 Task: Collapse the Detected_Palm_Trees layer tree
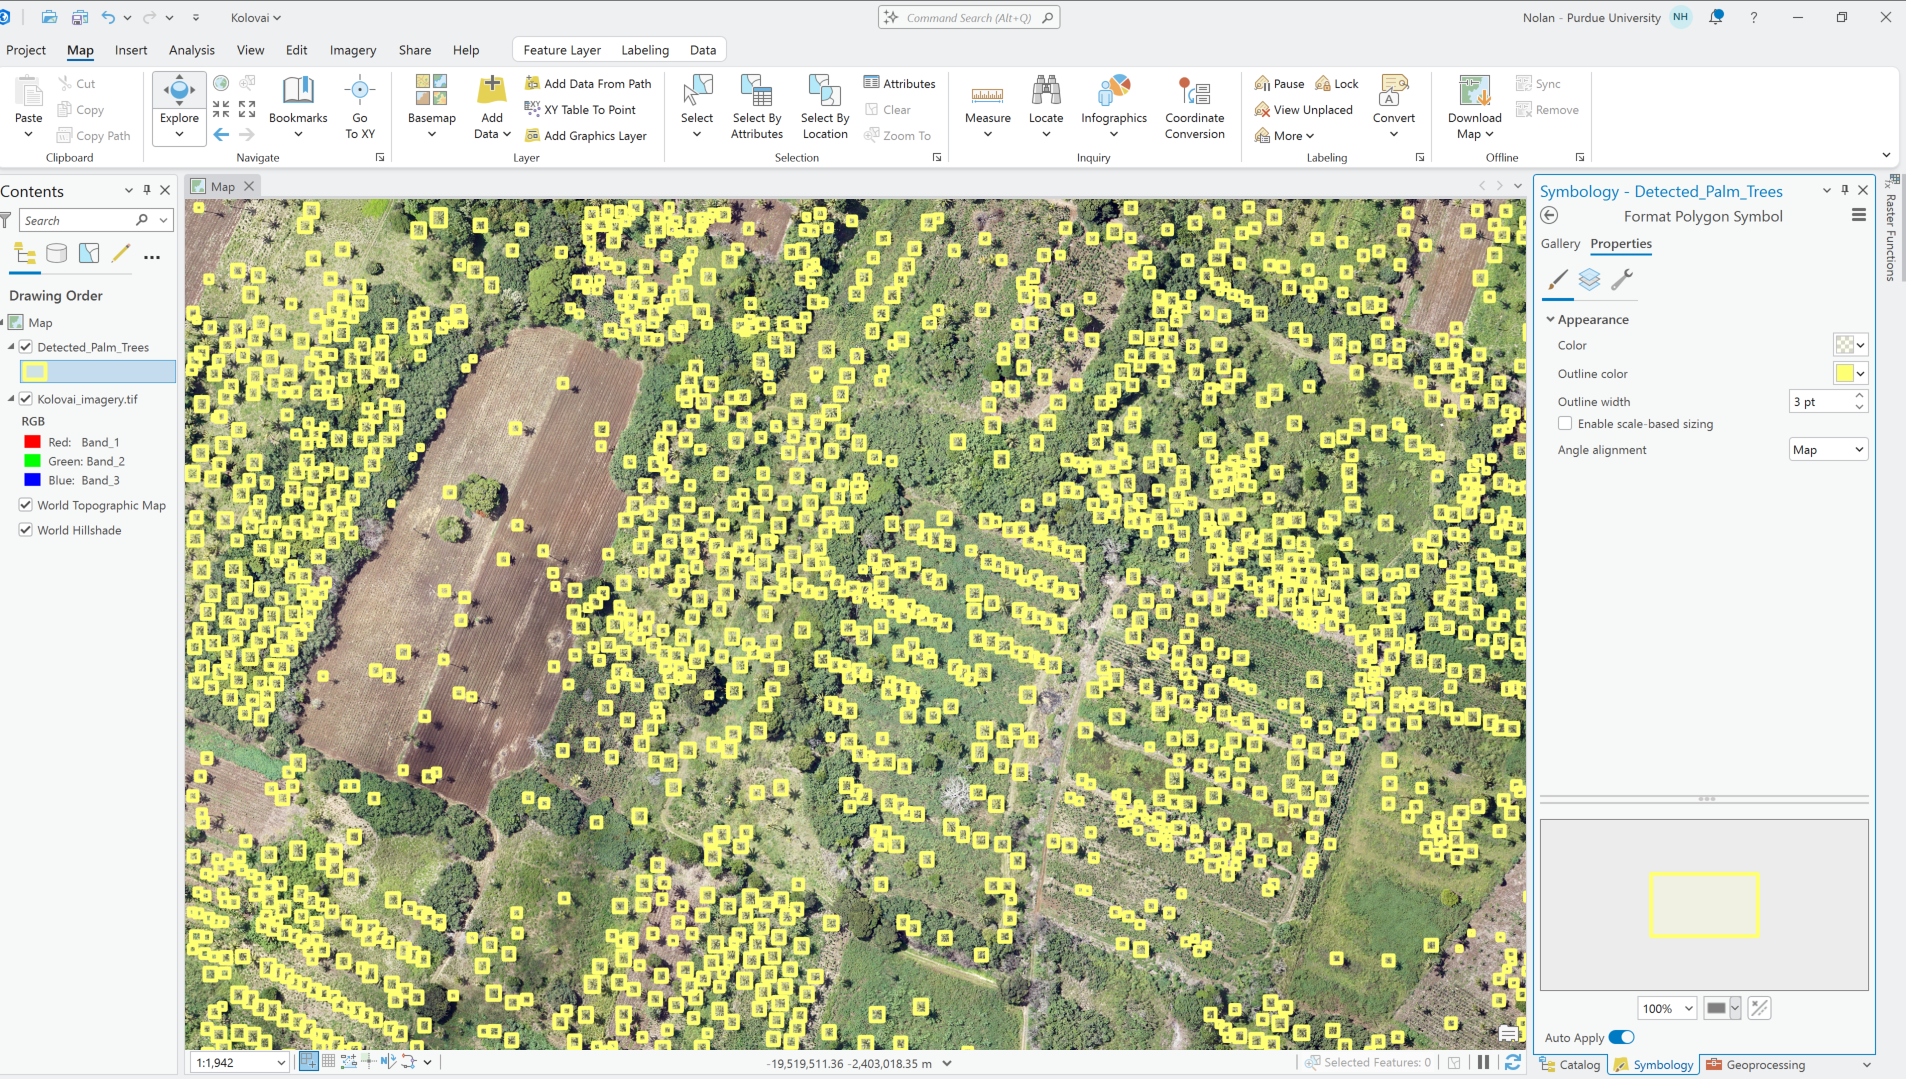(x=11, y=347)
